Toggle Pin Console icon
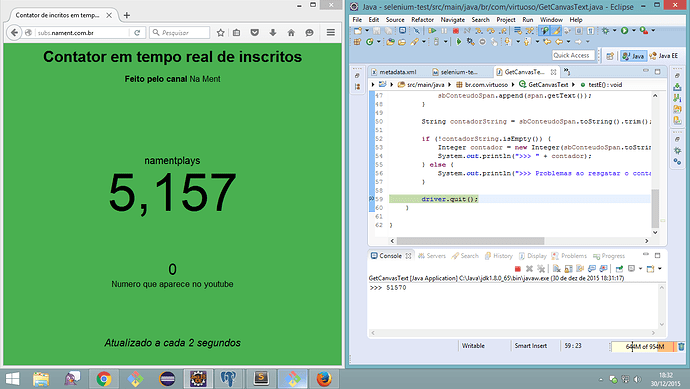Viewport: 690px width, 389px height. tap(619, 268)
